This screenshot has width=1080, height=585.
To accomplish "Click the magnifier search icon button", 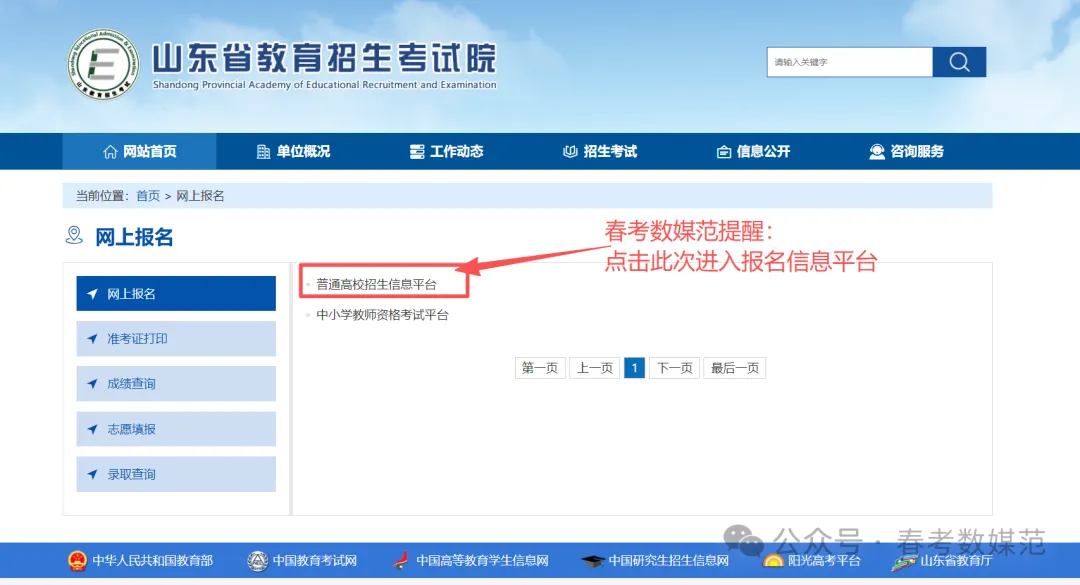I will pyautogui.click(x=959, y=62).
